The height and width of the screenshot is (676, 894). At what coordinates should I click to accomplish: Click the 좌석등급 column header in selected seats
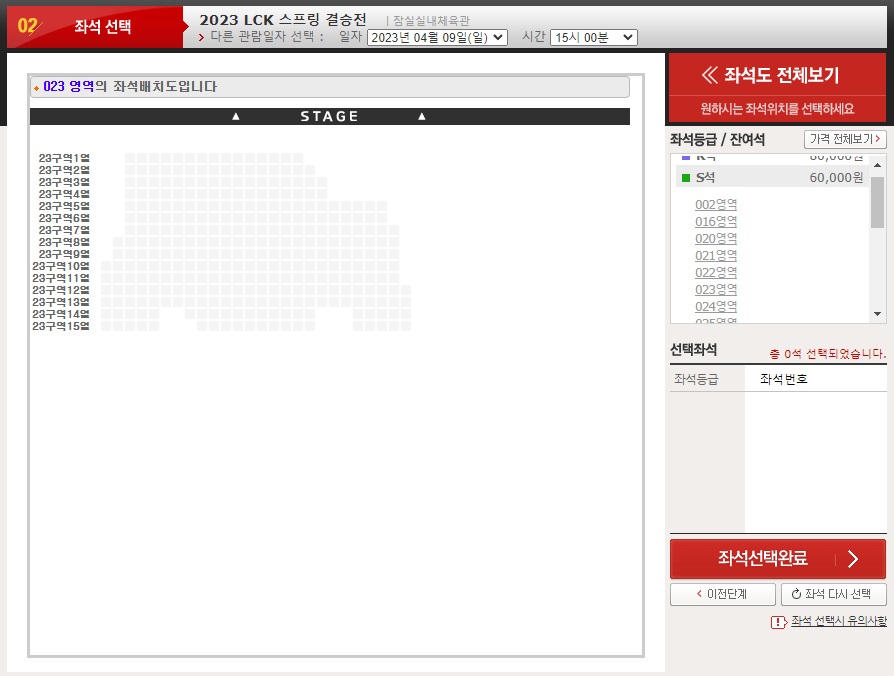coord(696,379)
